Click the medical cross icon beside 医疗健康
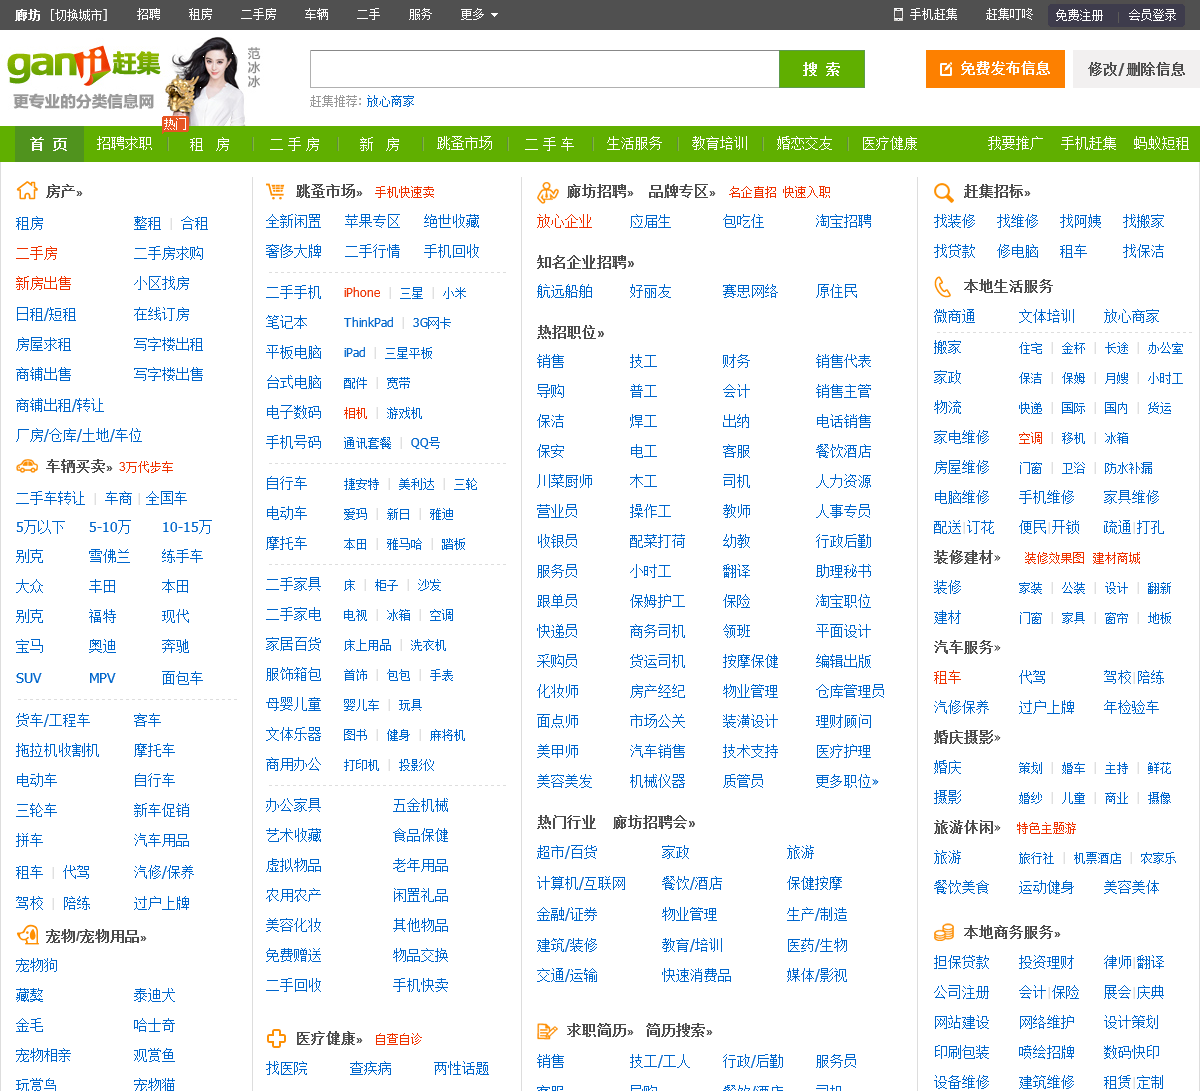1200x1091 pixels. [x=276, y=1039]
